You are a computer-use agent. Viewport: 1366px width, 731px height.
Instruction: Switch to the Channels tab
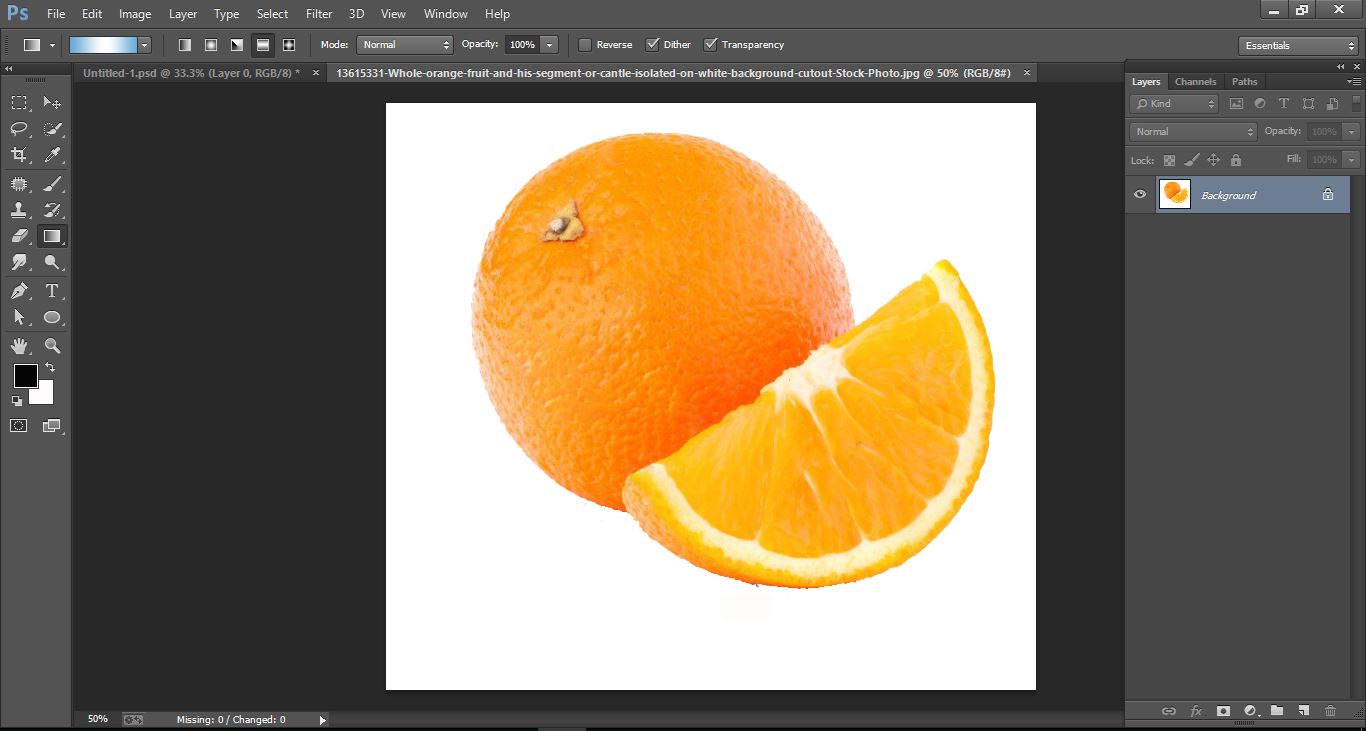click(x=1195, y=81)
